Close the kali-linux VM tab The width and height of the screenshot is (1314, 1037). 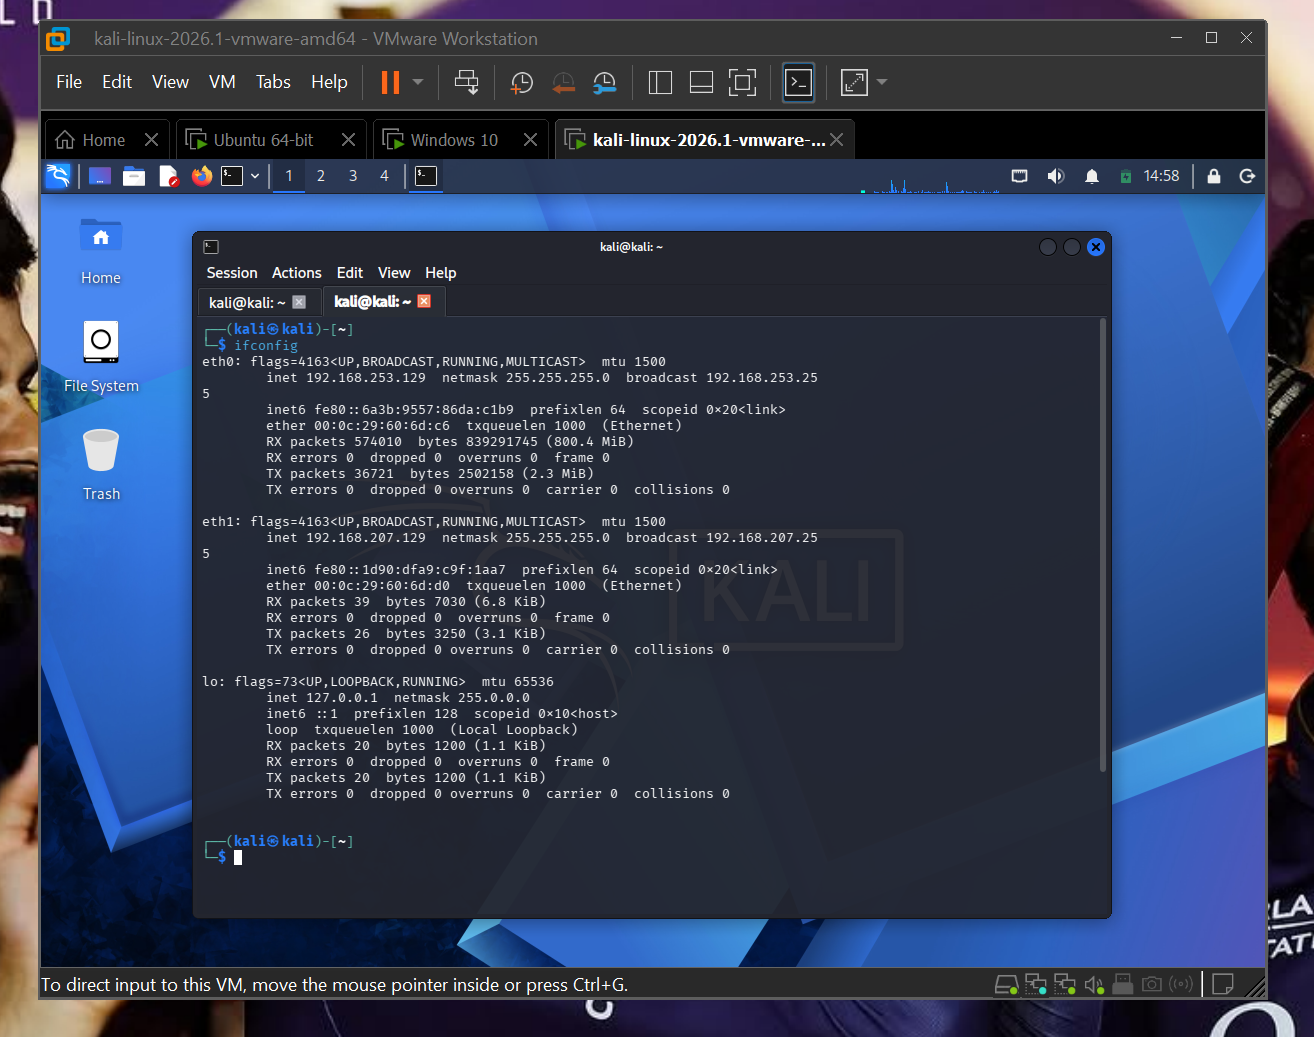click(x=836, y=140)
